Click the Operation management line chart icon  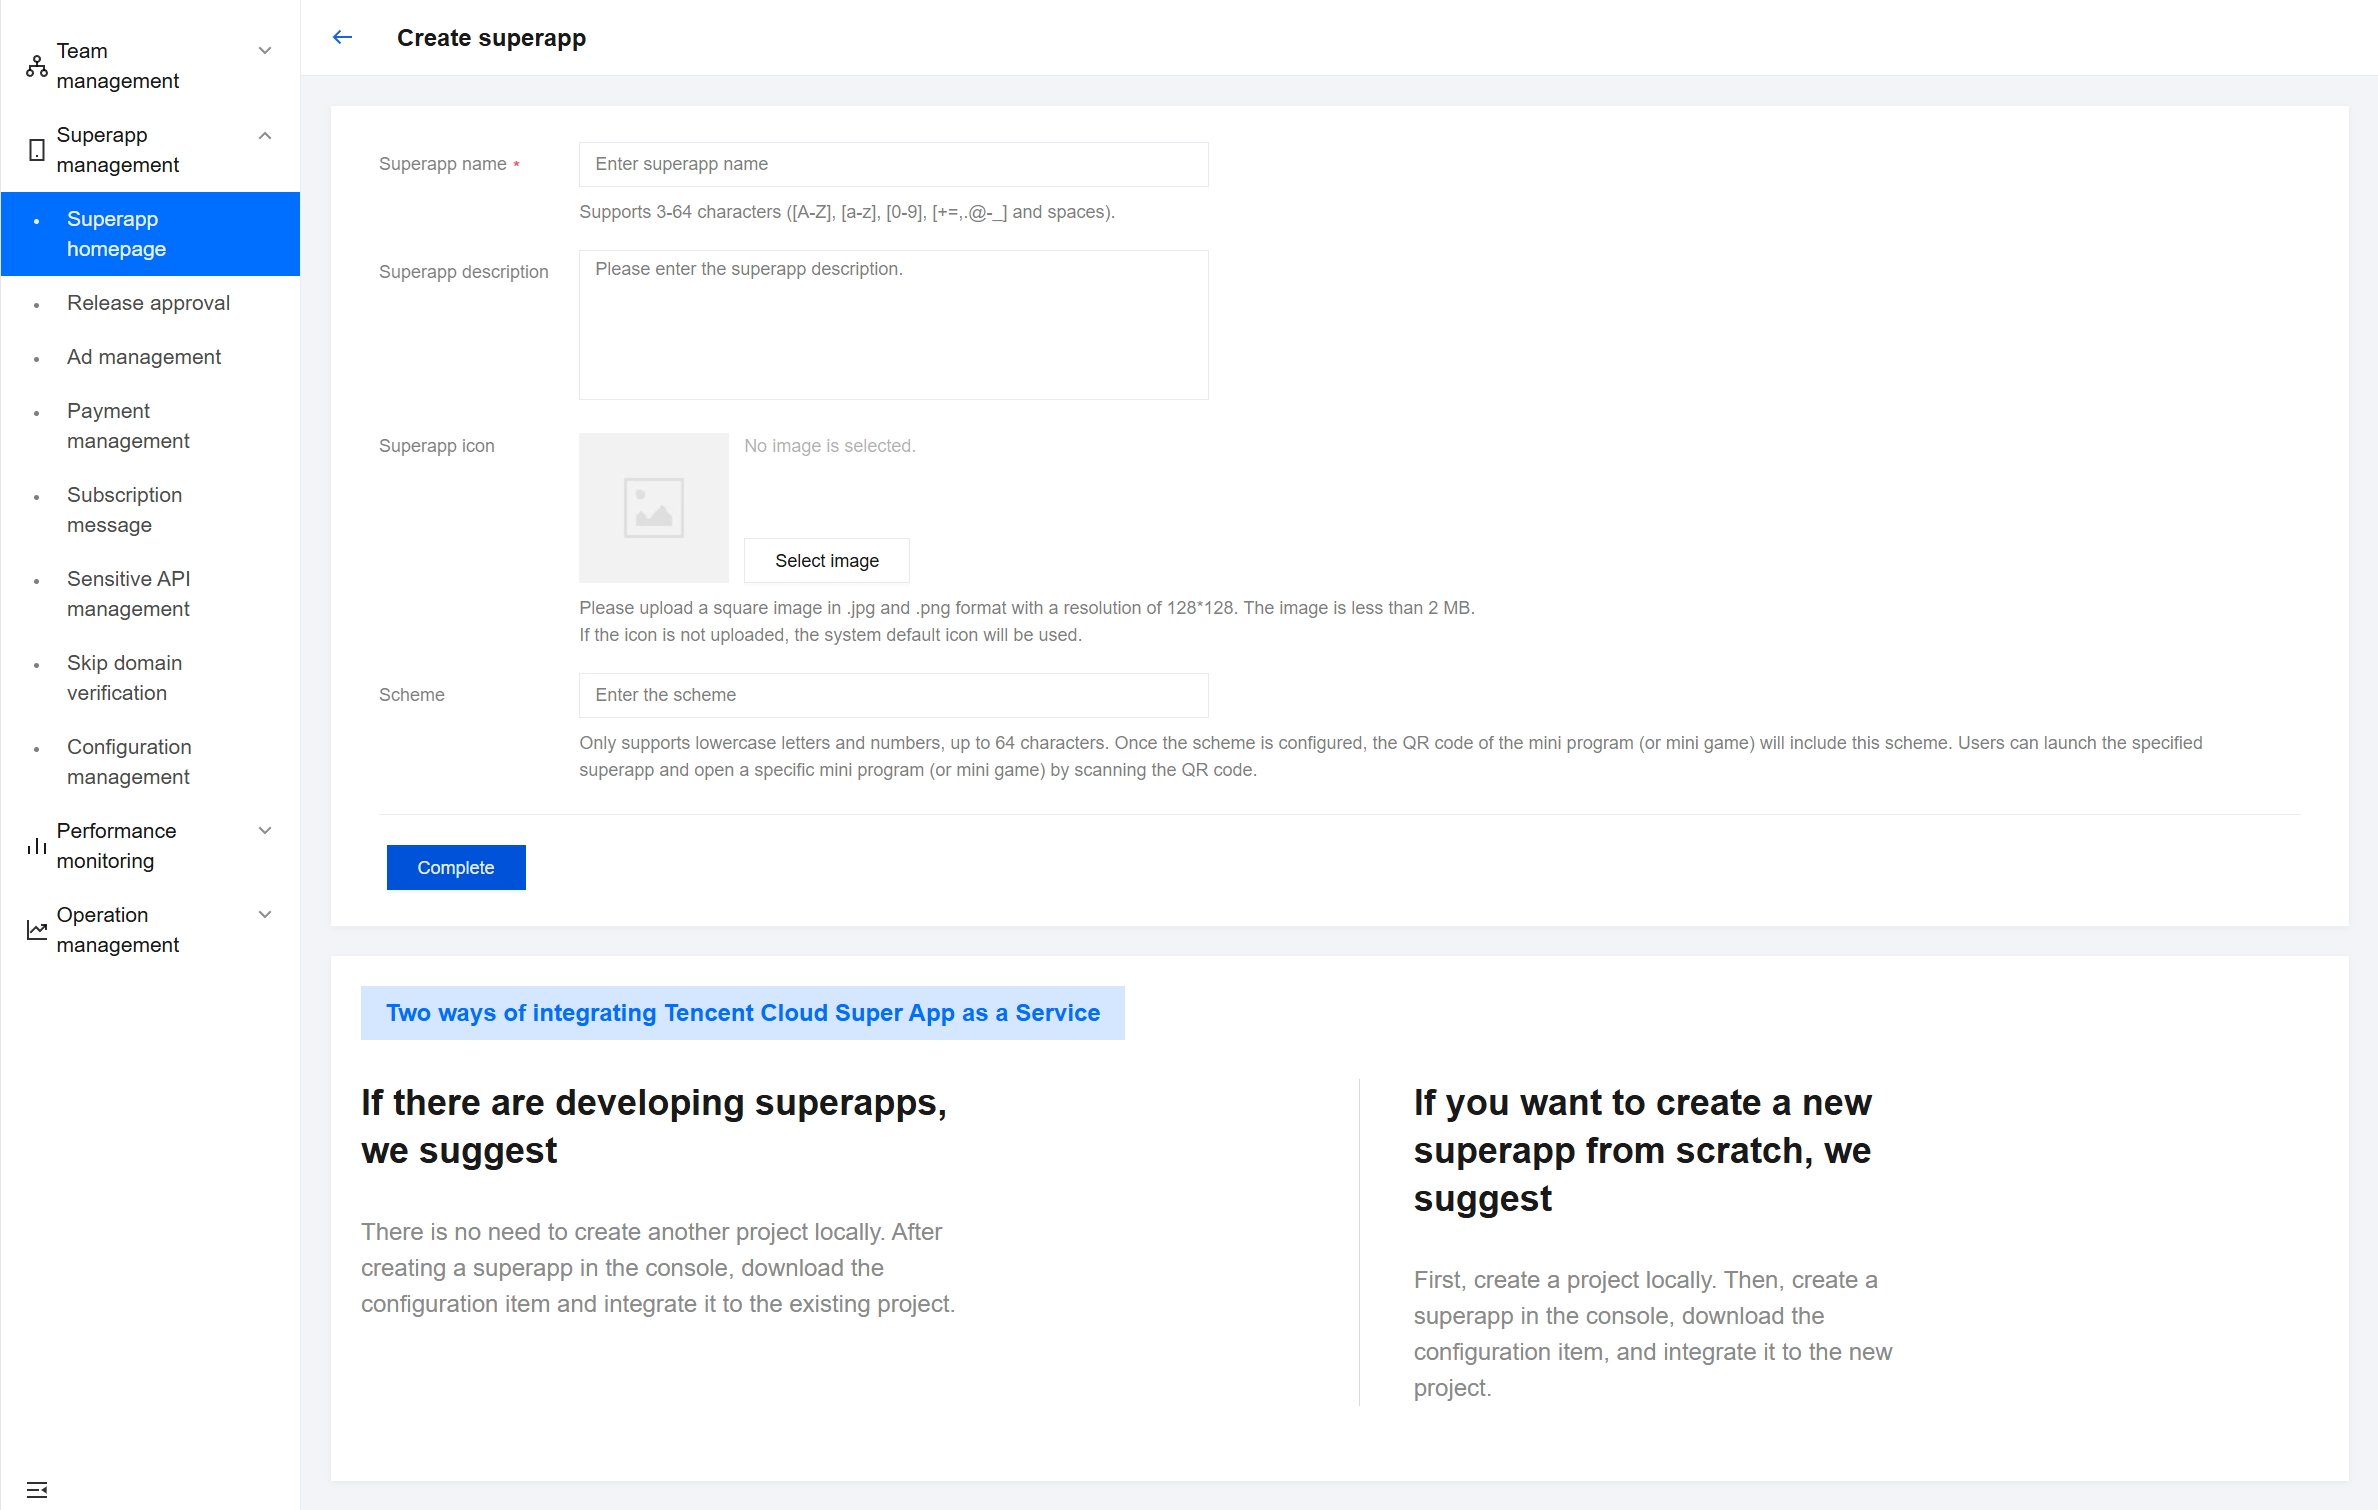[37, 930]
